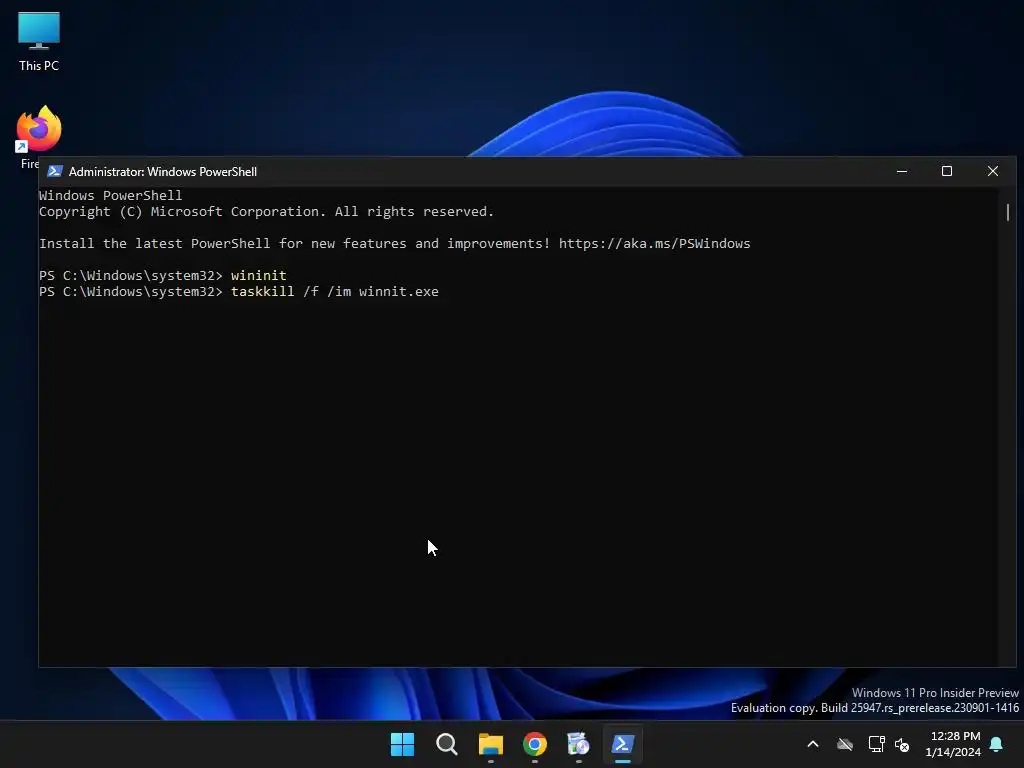Close the Administrator PowerShell window
The image size is (1024, 768).
993,171
